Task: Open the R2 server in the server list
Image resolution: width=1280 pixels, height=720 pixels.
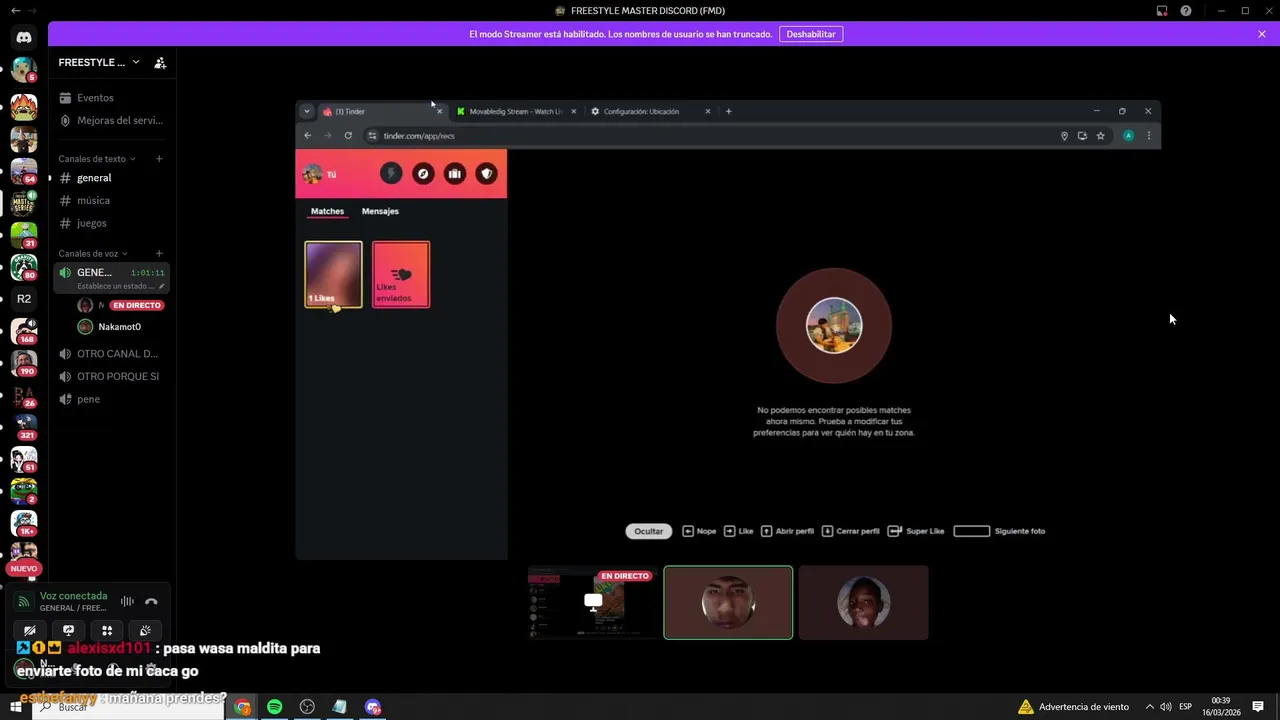Action: pos(24,299)
